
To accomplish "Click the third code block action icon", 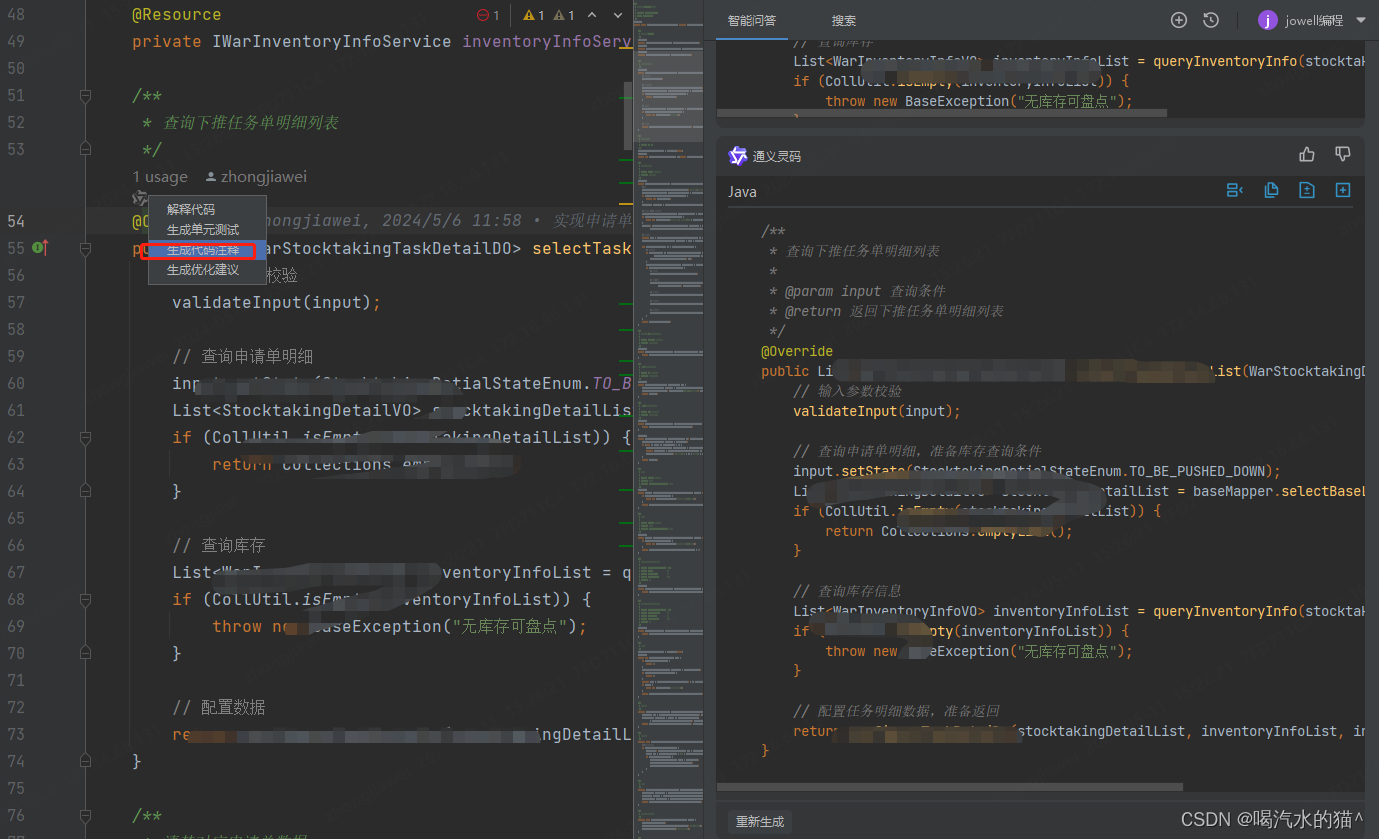I will click(x=1307, y=190).
